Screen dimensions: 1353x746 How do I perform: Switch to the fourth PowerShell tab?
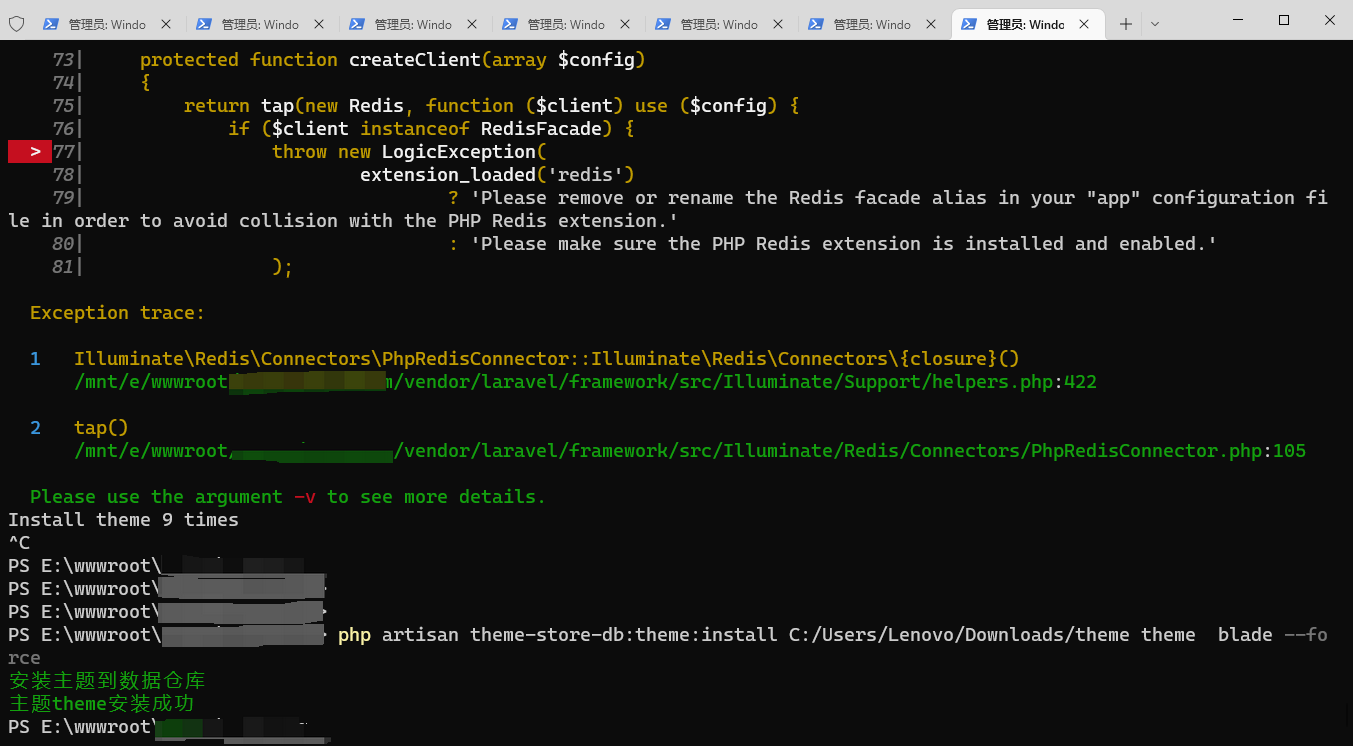[x=566, y=24]
